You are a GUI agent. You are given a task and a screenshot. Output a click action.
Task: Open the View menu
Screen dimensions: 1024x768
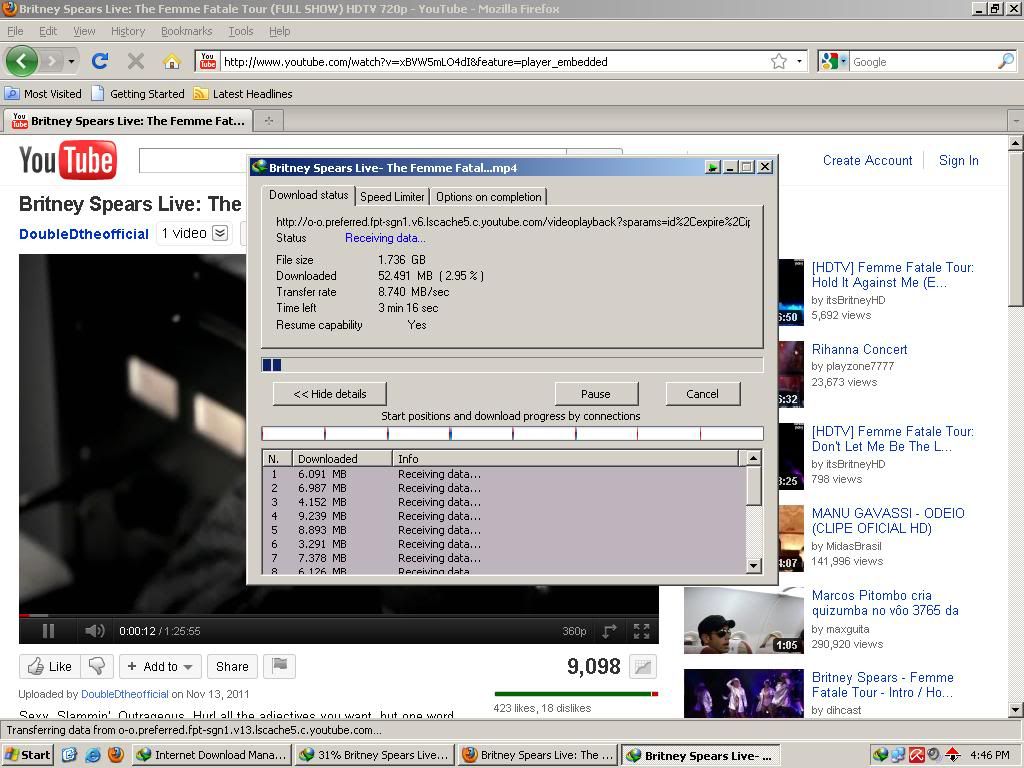(84, 31)
